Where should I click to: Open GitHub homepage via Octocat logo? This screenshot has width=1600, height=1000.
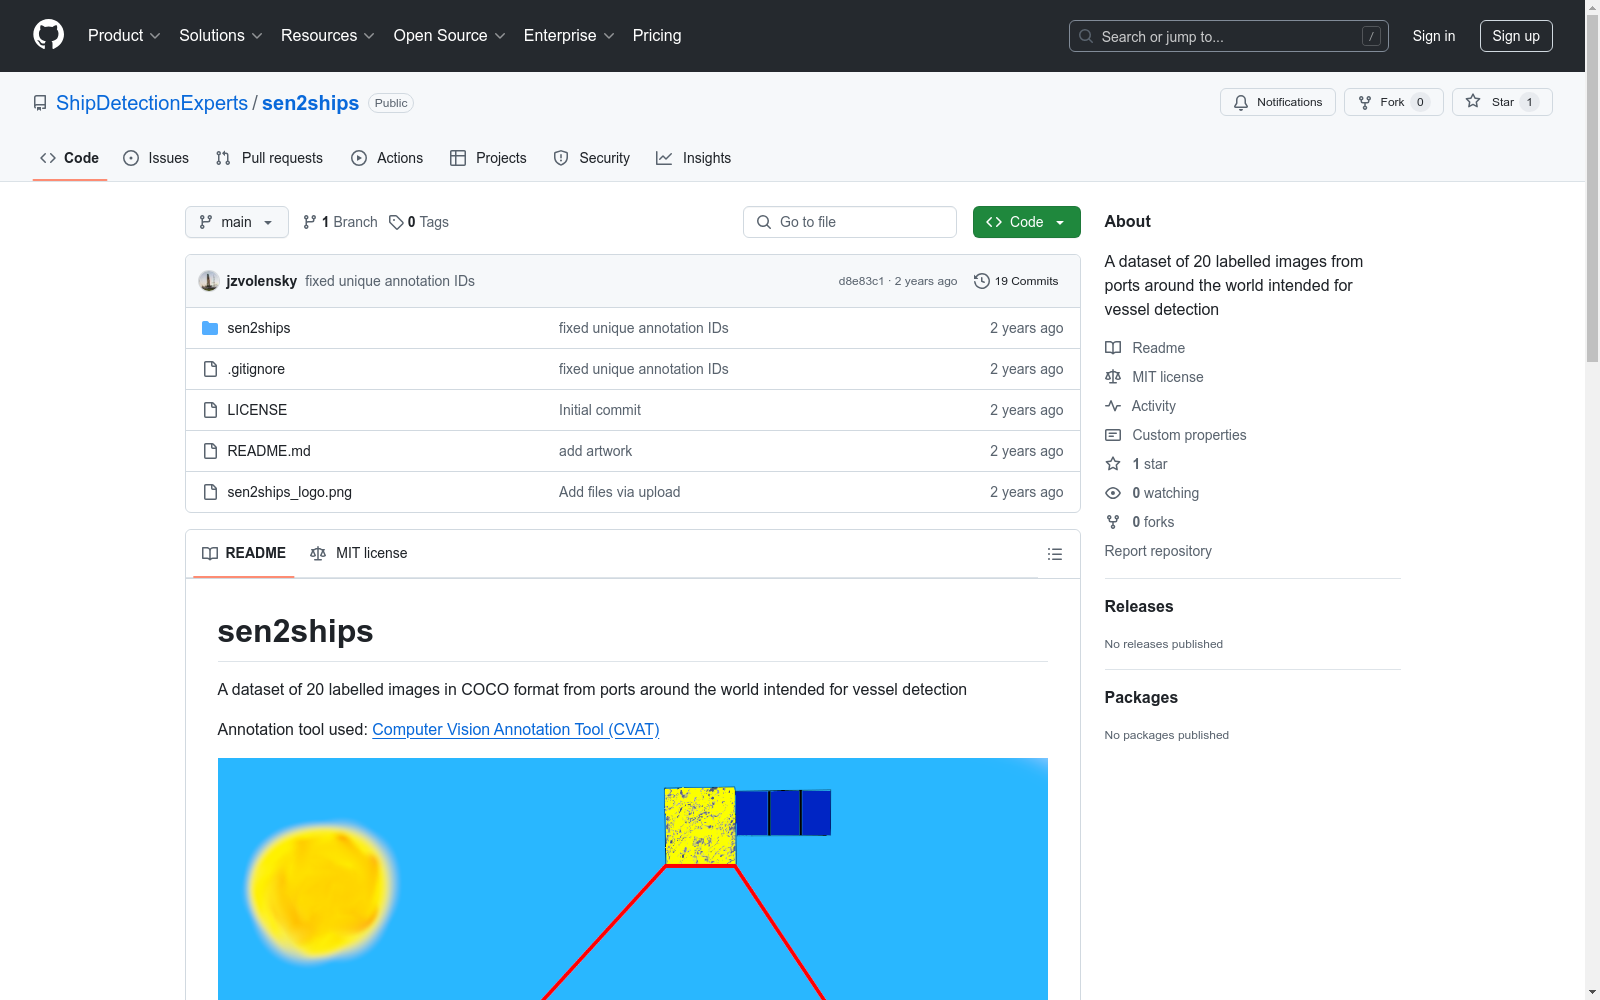coord(48,35)
